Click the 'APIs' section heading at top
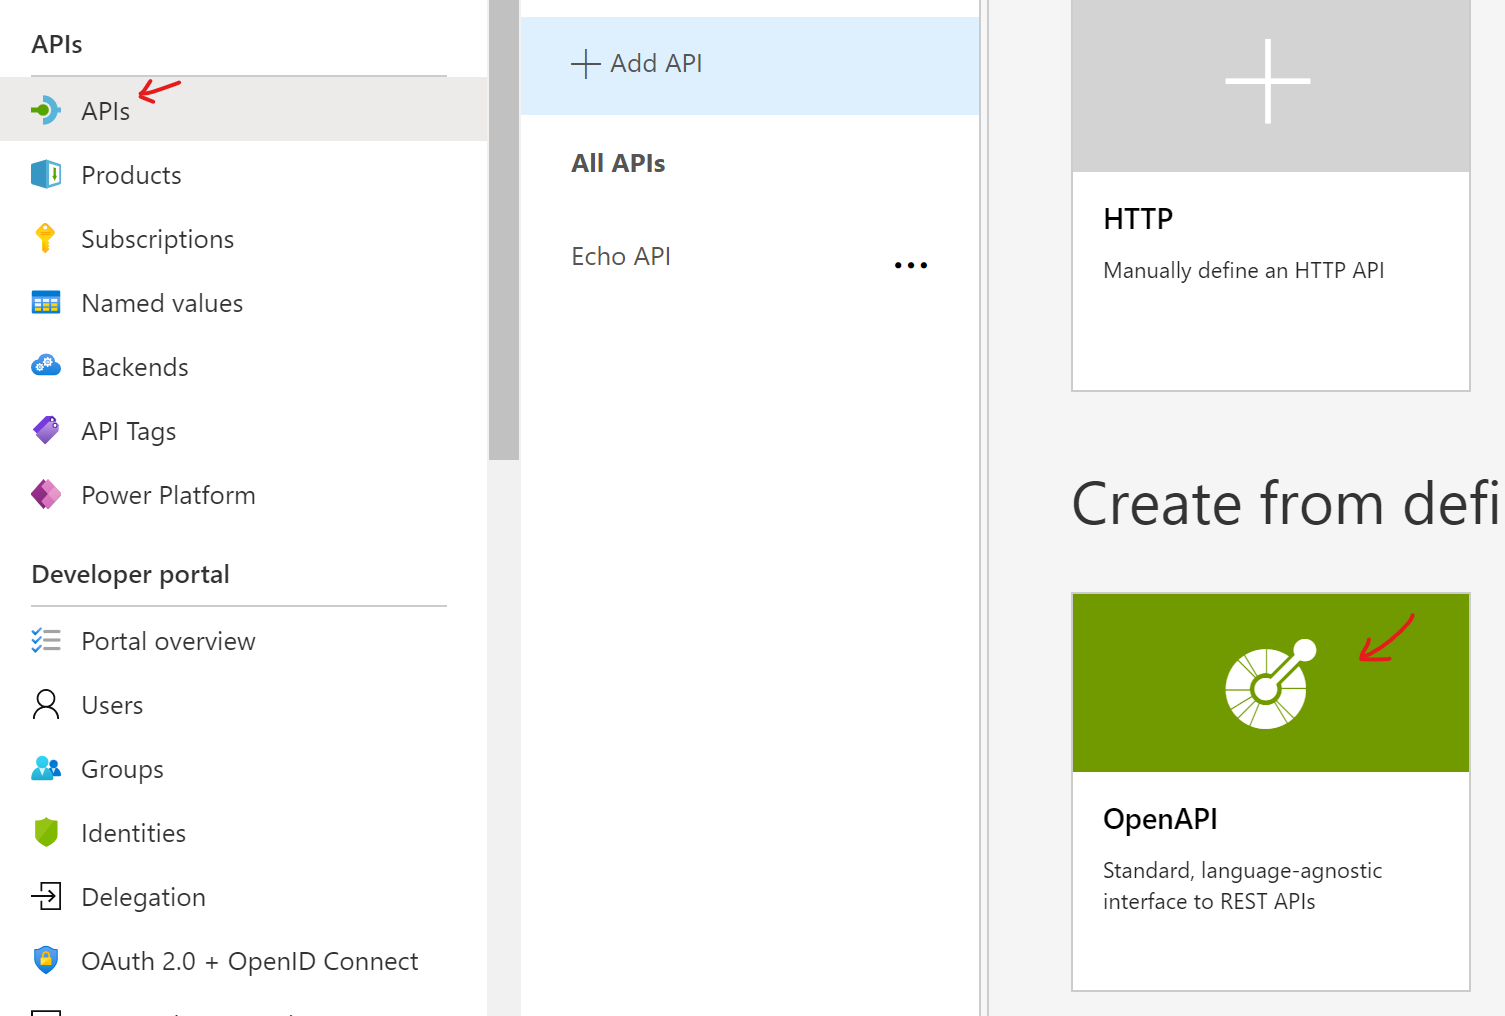This screenshot has width=1505, height=1016. [57, 44]
